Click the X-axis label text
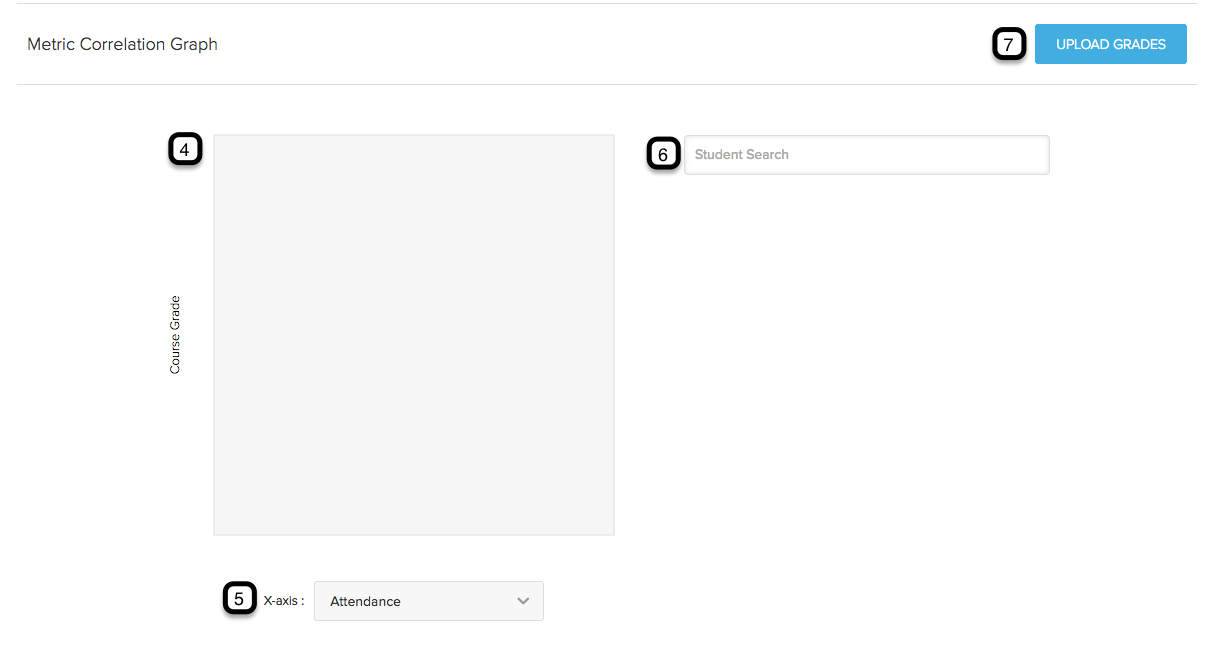This screenshot has width=1226, height=648. coord(283,601)
